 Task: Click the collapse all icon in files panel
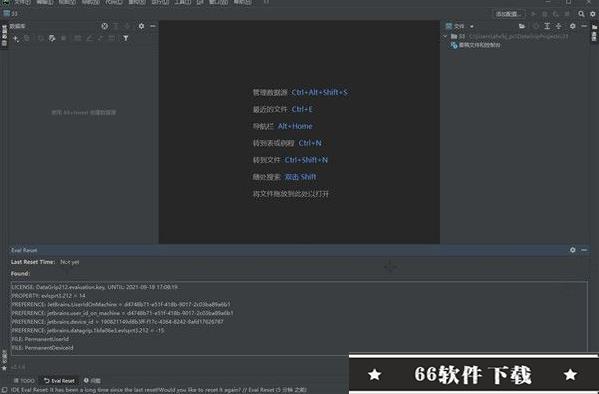coord(559,26)
